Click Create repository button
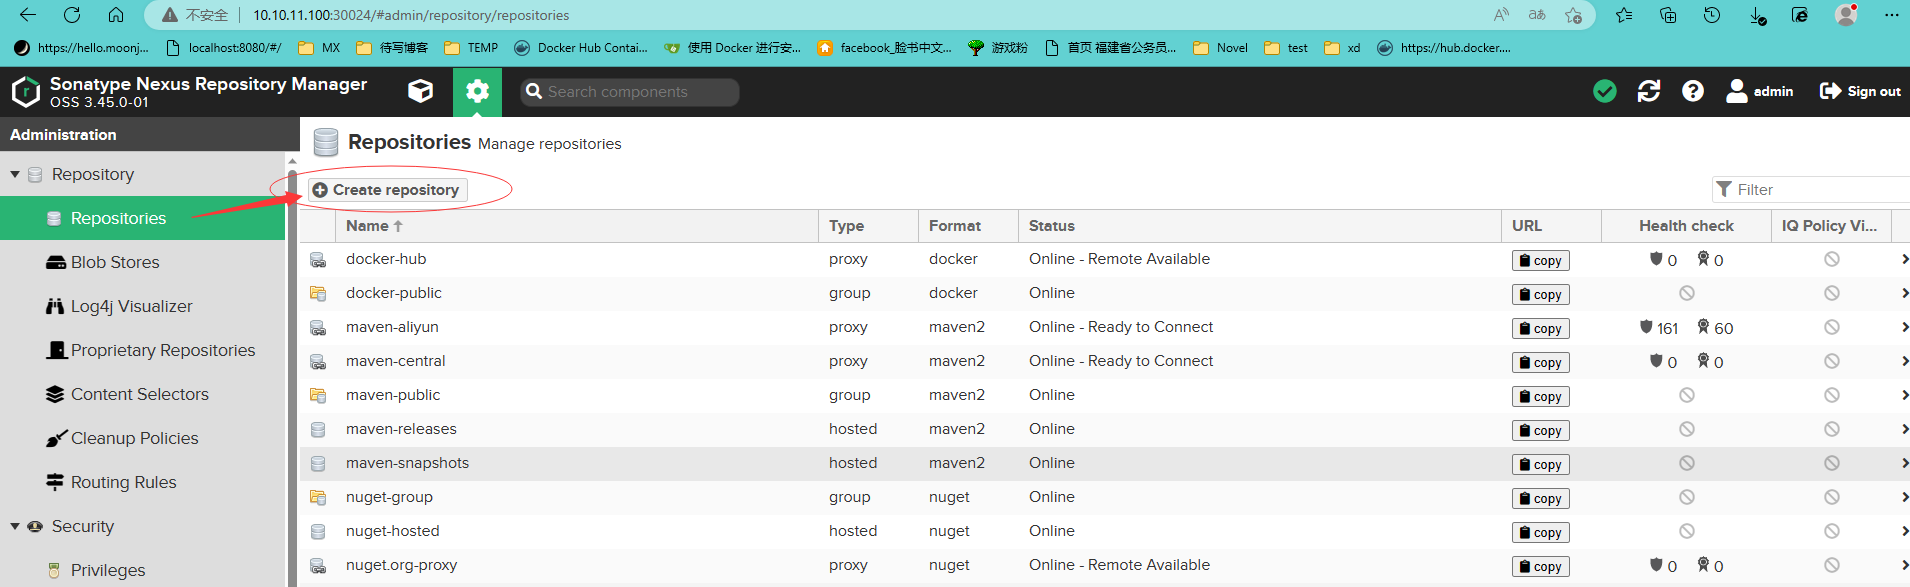The width and height of the screenshot is (1910, 587). click(x=387, y=190)
